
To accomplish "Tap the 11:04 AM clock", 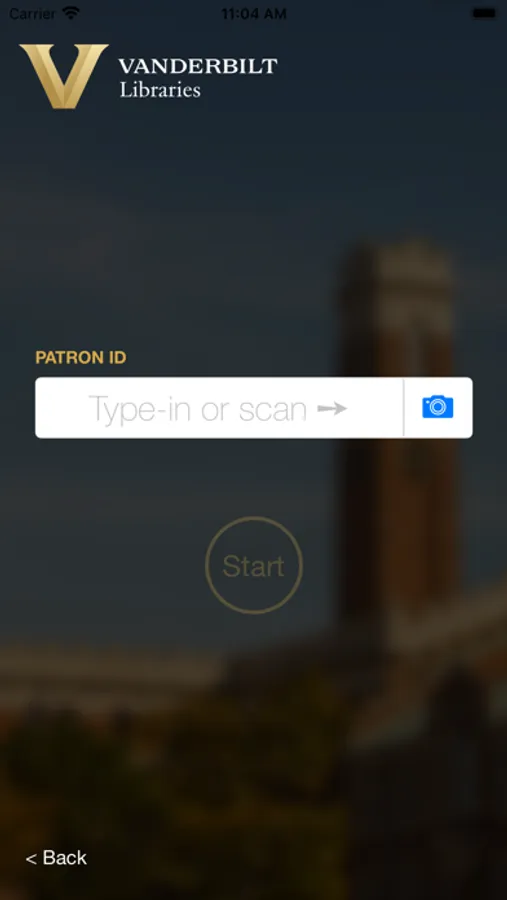I will pos(254,14).
